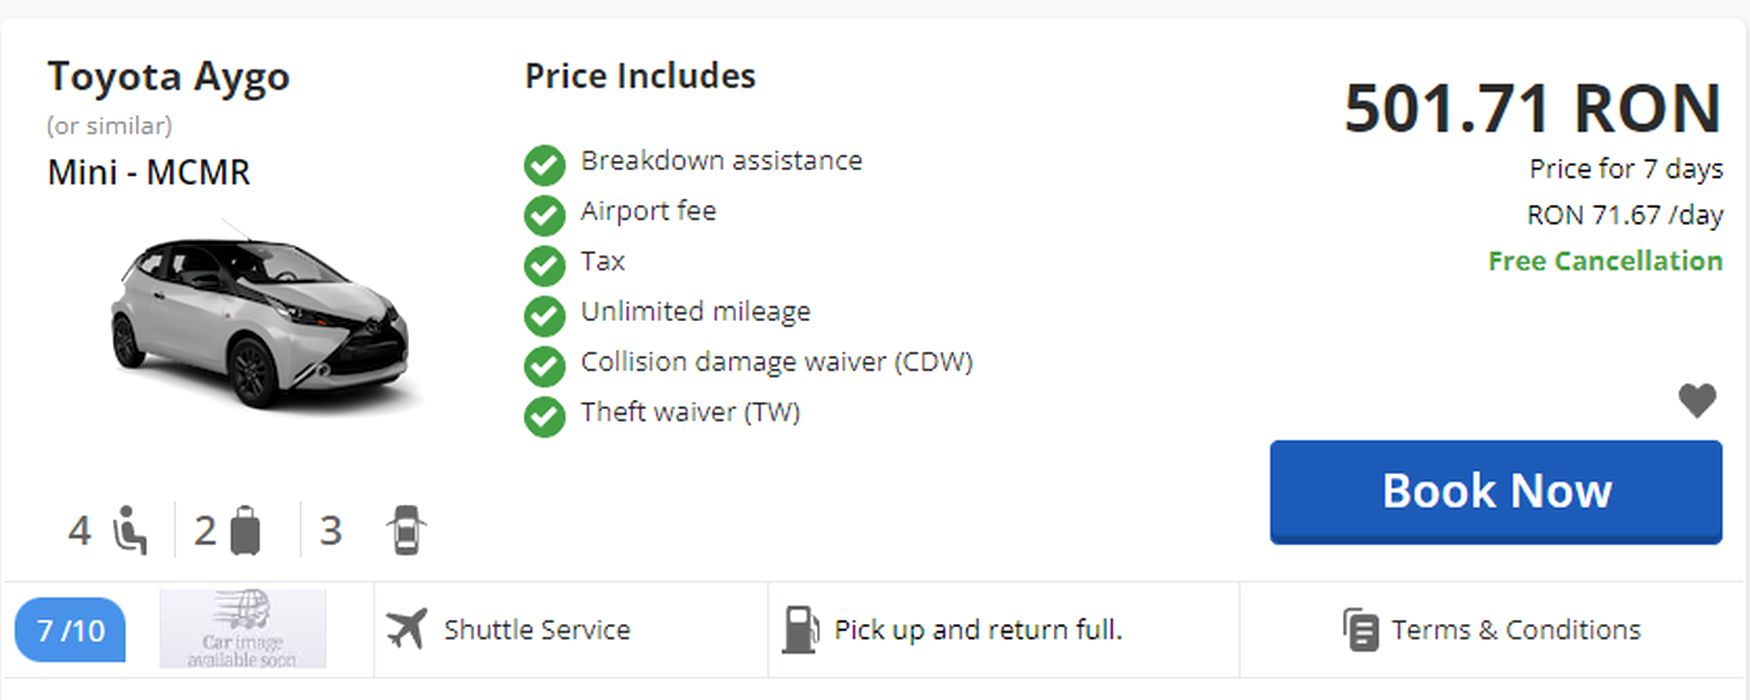Image resolution: width=1750 pixels, height=700 pixels.
Task: Click the 7/10 rating badge
Action: click(x=70, y=630)
